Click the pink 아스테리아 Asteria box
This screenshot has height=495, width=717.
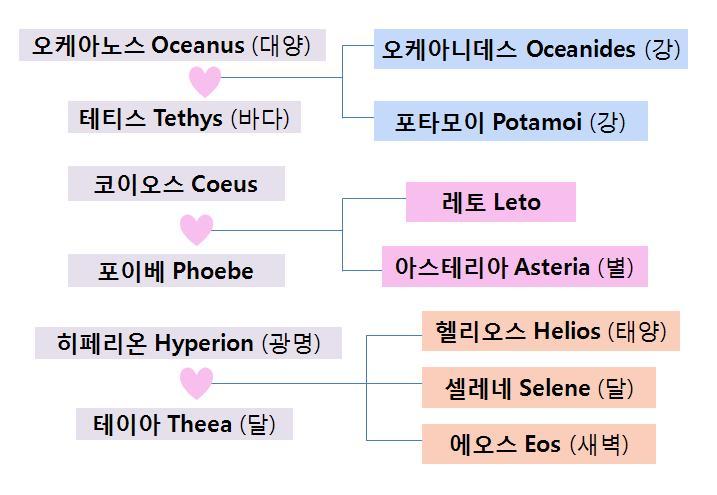coord(514,267)
